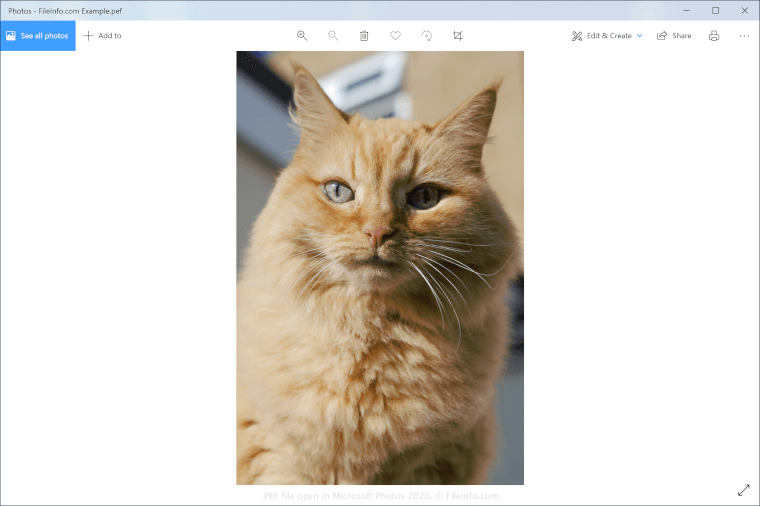The width and height of the screenshot is (760, 506).
Task: Add photo to favorites with heart icon
Action: point(395,36)
